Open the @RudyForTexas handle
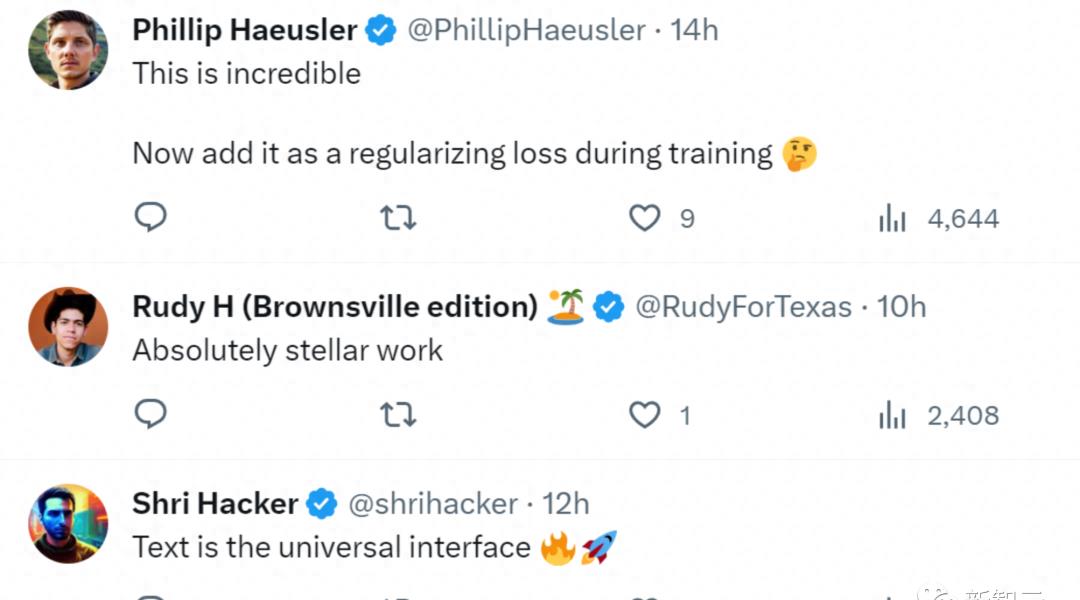This screenshot has height=600, width=1080. pos(743,306)
